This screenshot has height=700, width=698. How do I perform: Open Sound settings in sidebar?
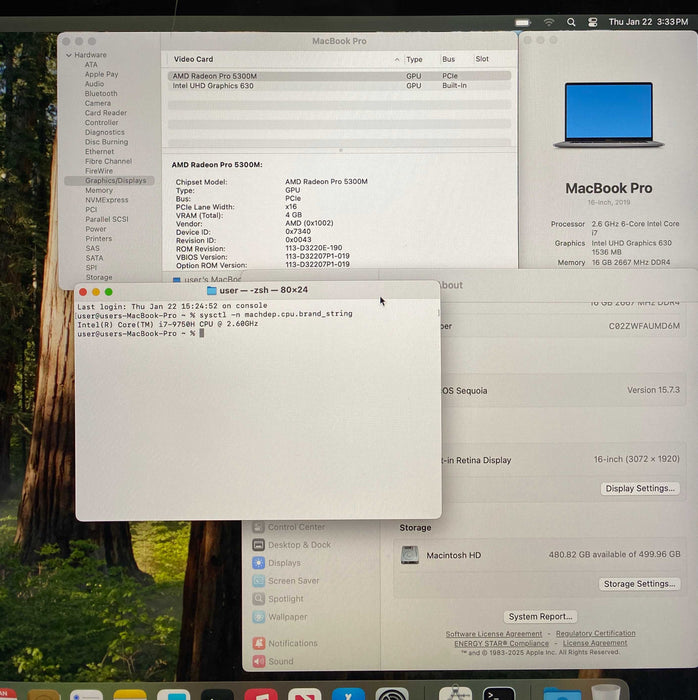(x=273, y=661)
